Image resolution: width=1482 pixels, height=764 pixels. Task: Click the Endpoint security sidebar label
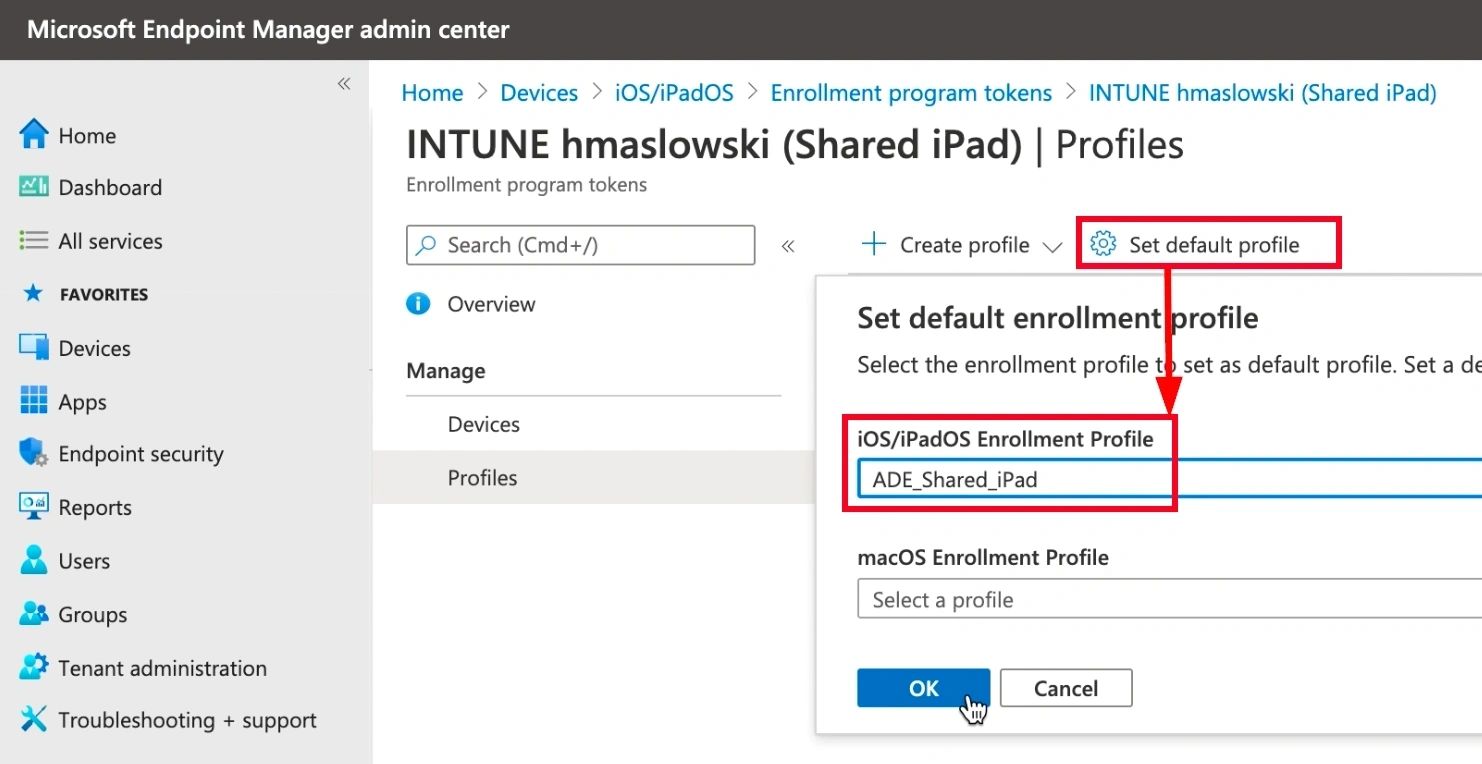coord(141,454)
